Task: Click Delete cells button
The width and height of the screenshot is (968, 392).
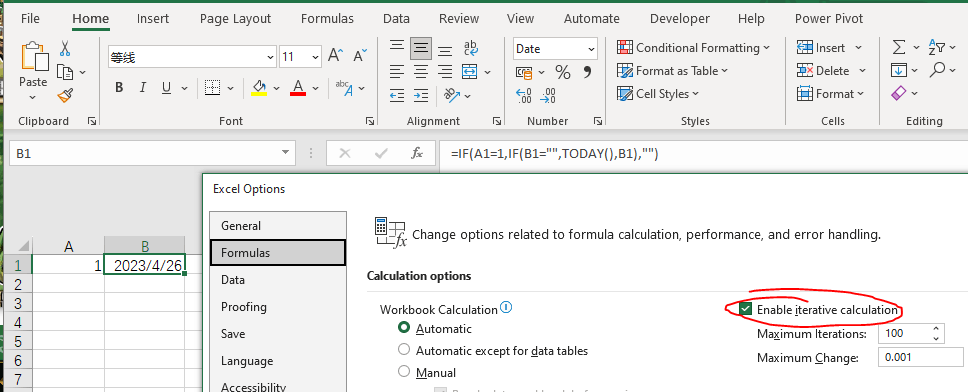Action: point(824,70)
